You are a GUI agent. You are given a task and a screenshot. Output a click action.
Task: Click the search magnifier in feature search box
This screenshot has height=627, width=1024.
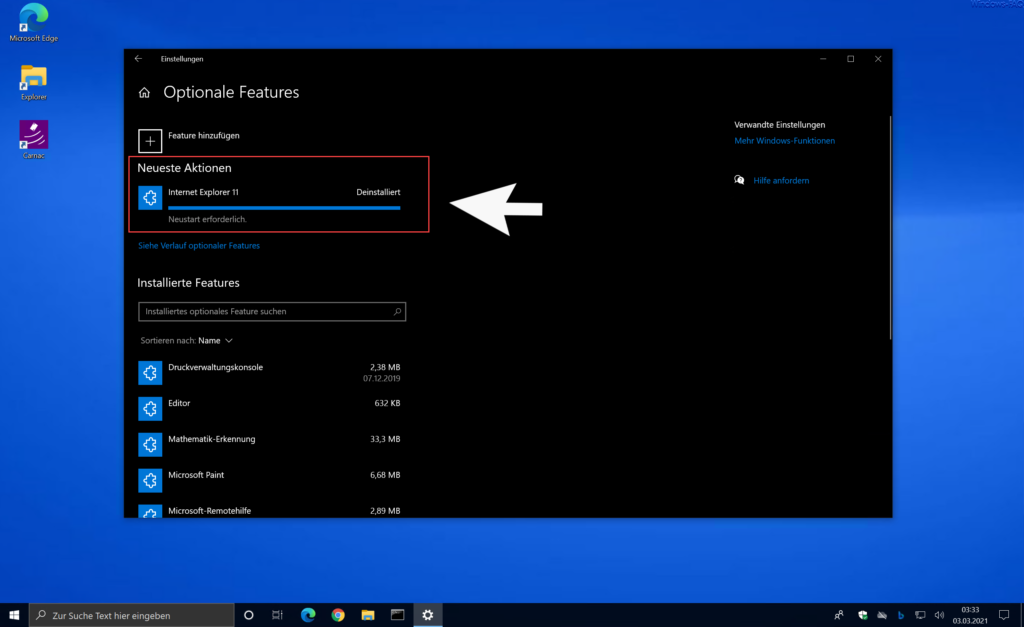click(397, 312)
